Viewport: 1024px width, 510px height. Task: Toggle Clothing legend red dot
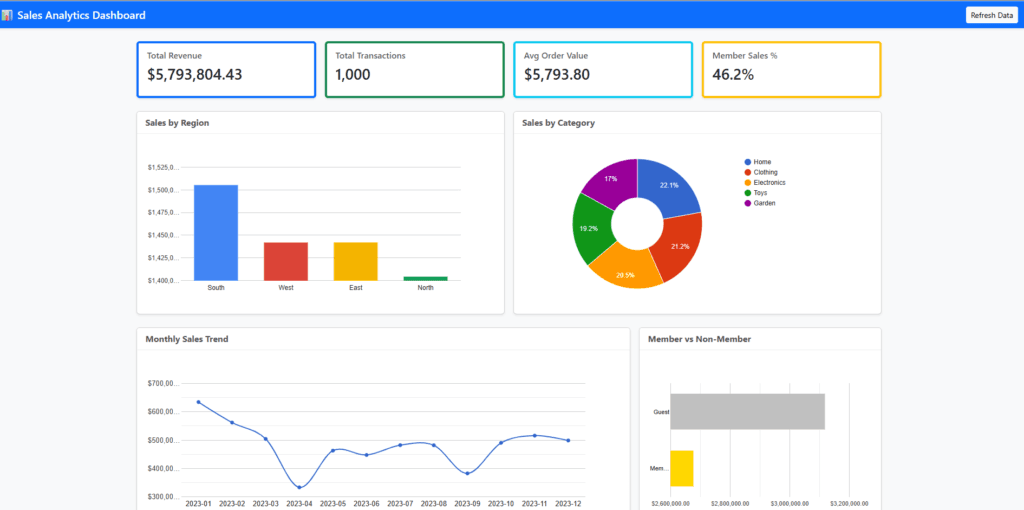click(x=748, y=172)
